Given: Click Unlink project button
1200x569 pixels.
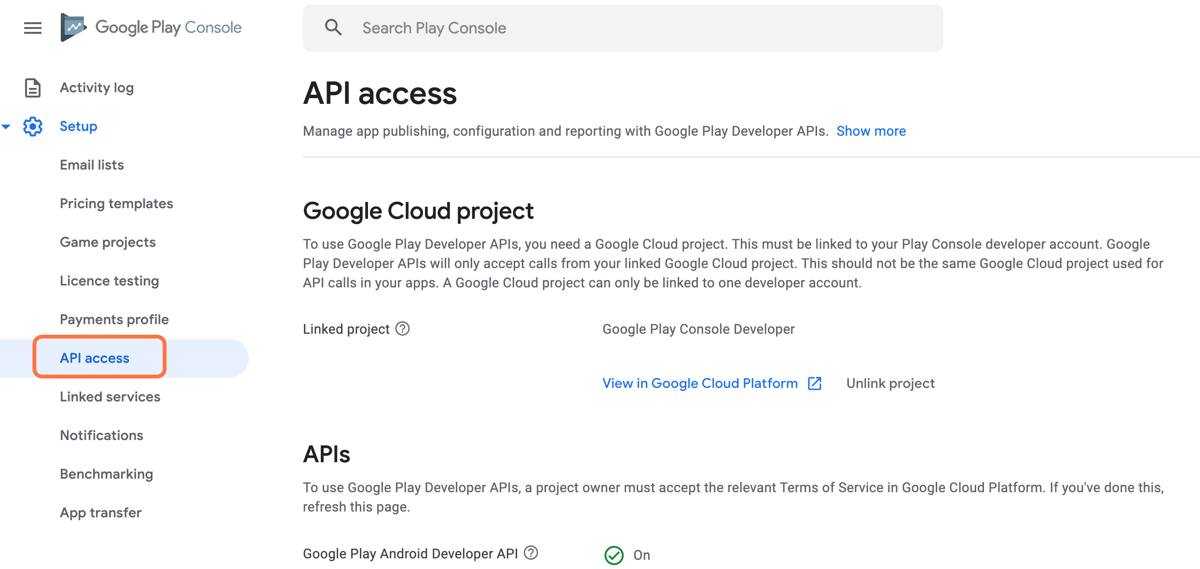Looking at the screenshot, I should coord(891,383).
